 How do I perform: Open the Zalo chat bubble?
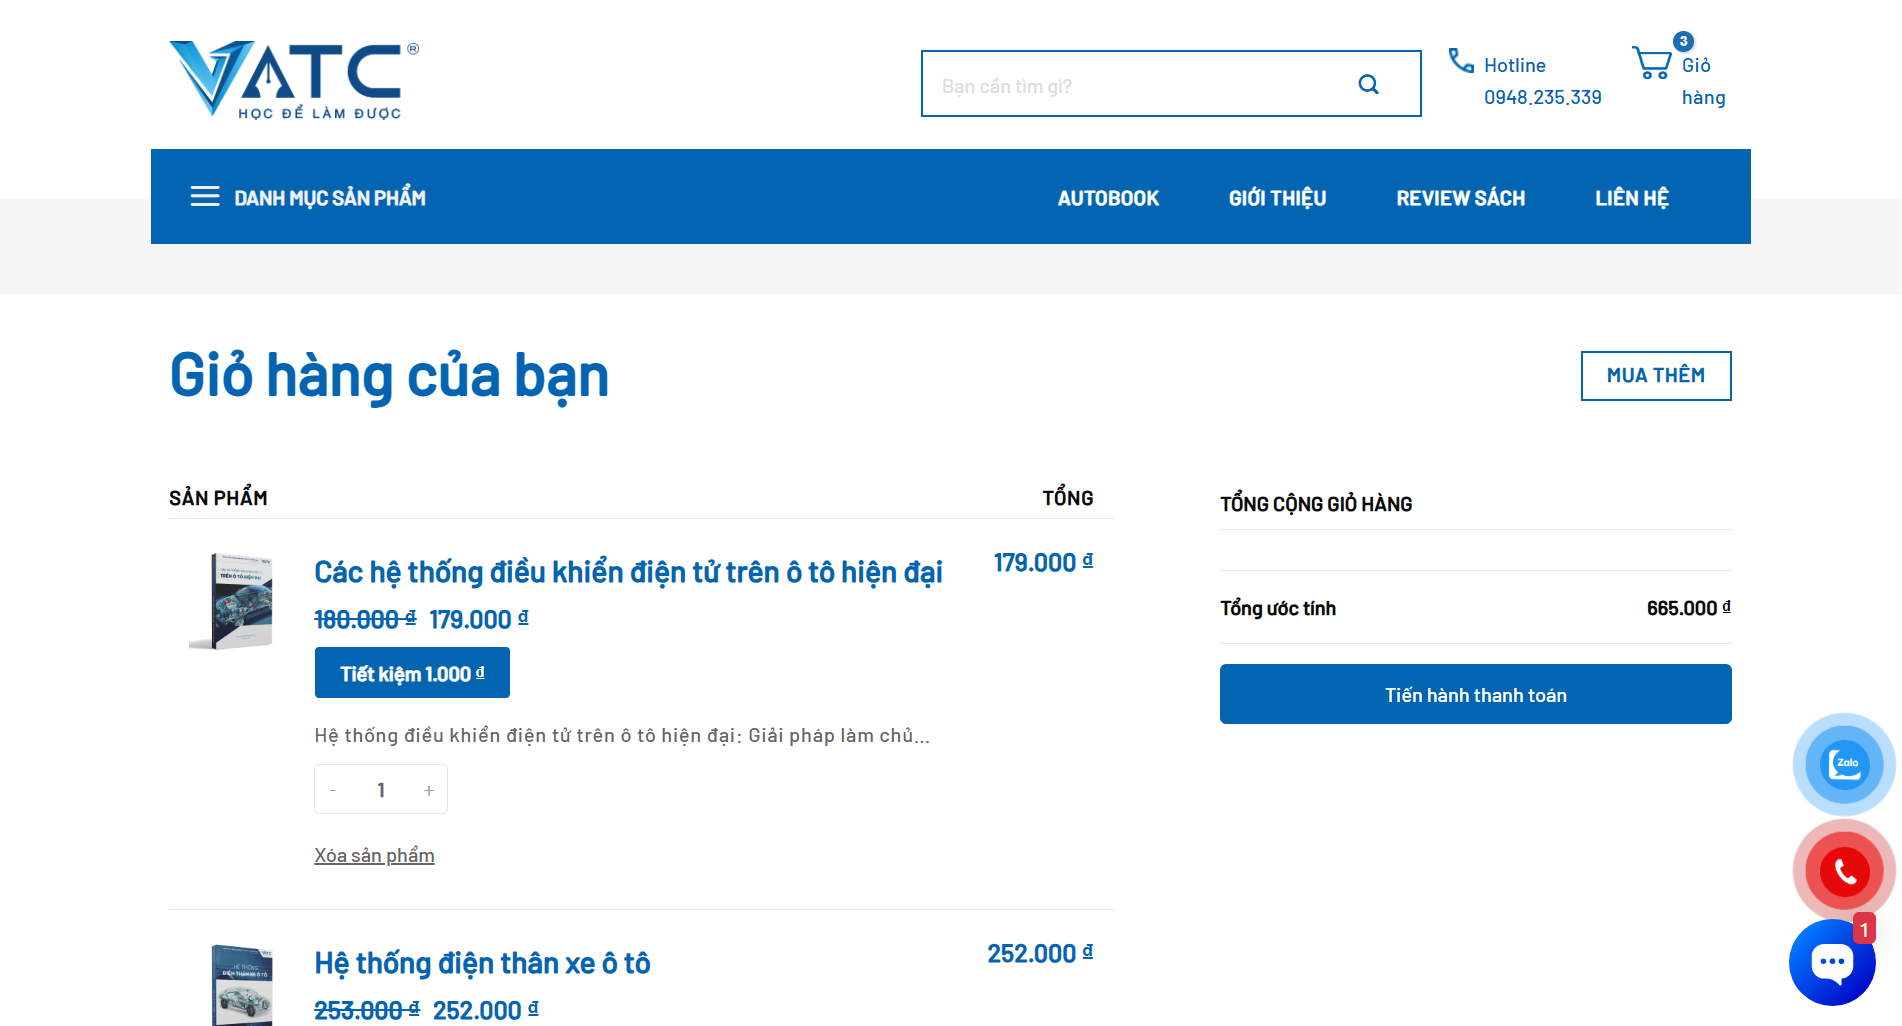1843,764
